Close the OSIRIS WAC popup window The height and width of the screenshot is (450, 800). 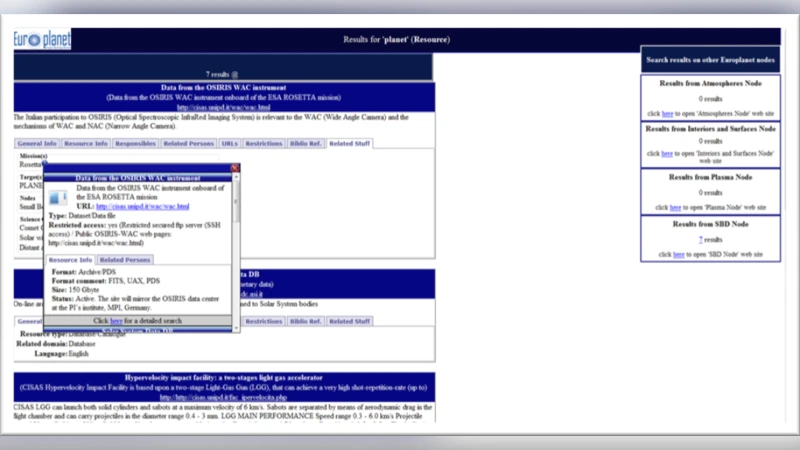pos(234,168)
